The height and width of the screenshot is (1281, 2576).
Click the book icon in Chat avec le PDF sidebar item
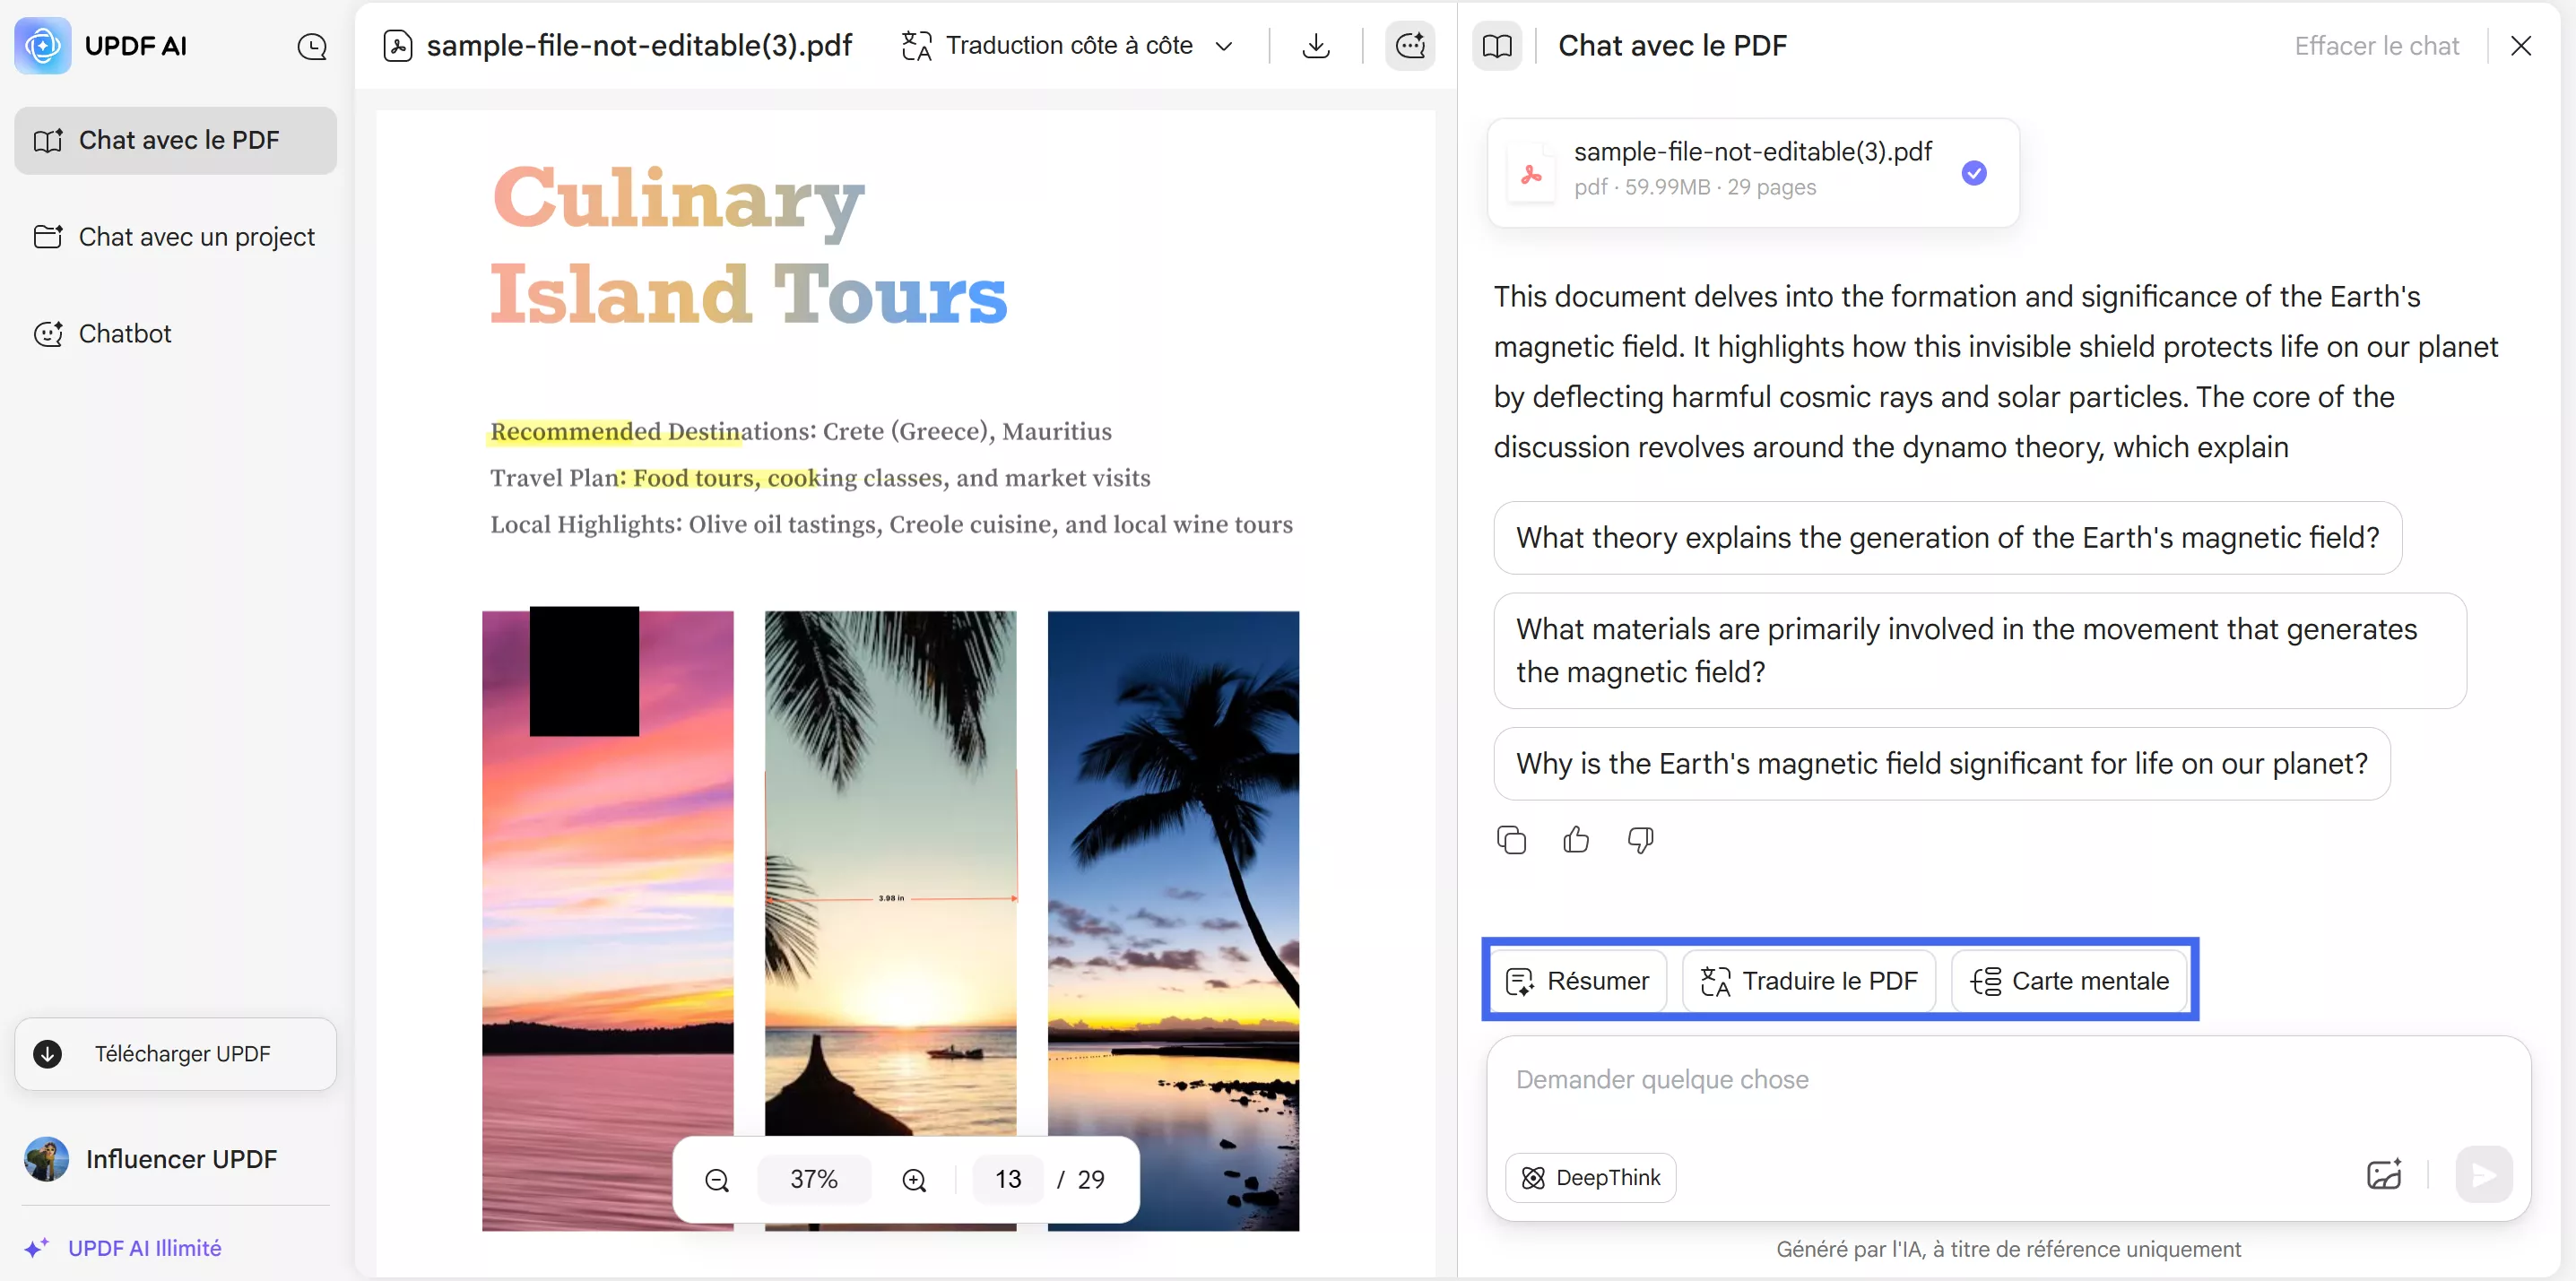pos(48,141)
